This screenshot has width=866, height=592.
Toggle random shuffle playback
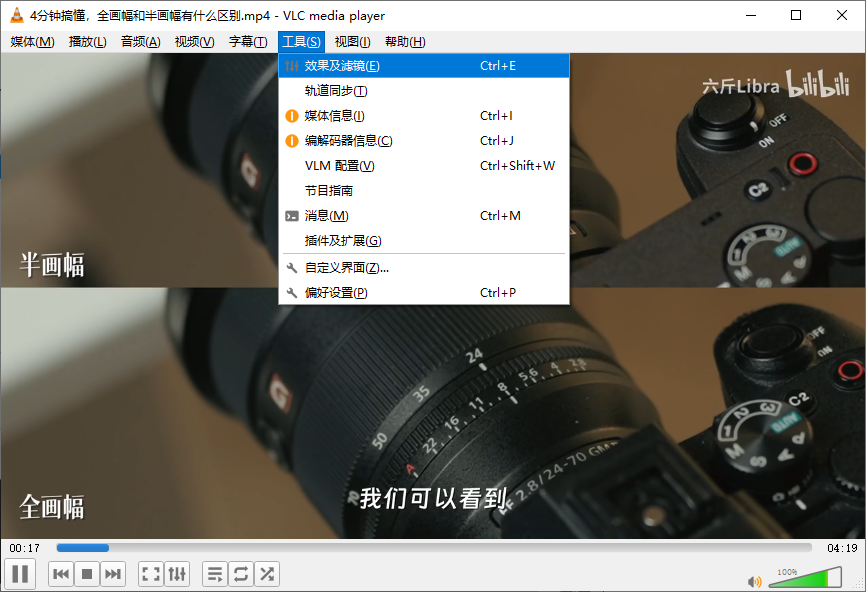267,574
